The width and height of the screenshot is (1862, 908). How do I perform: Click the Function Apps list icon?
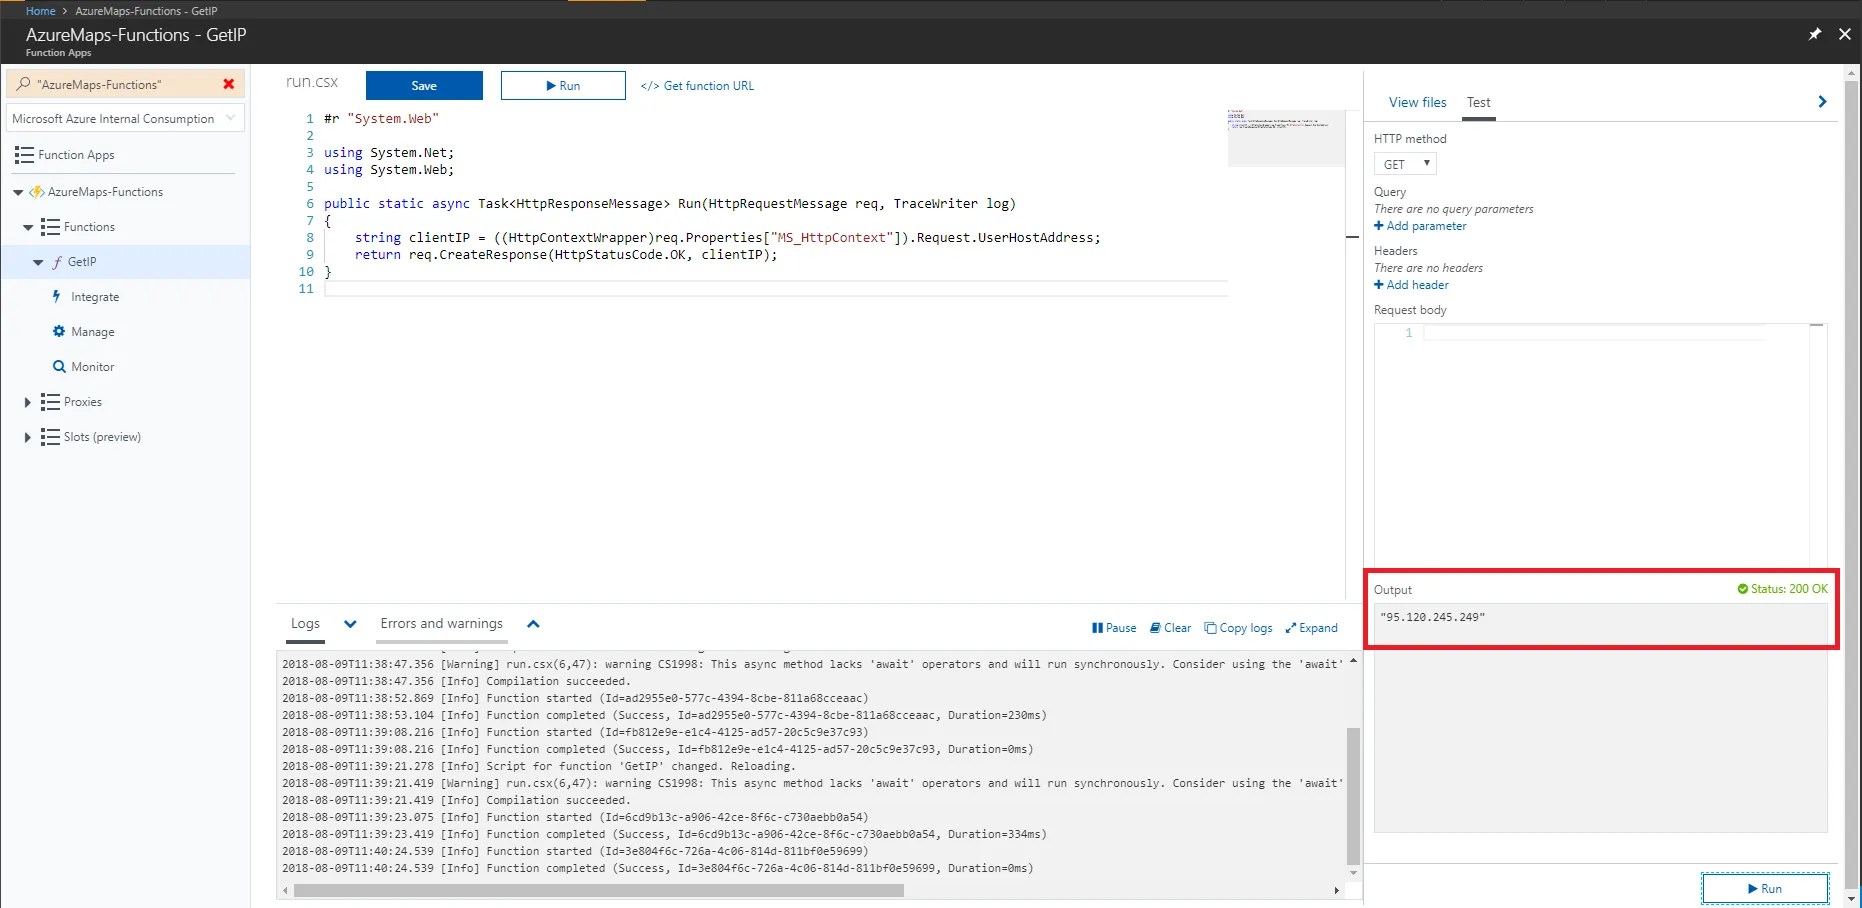[24, 155]
